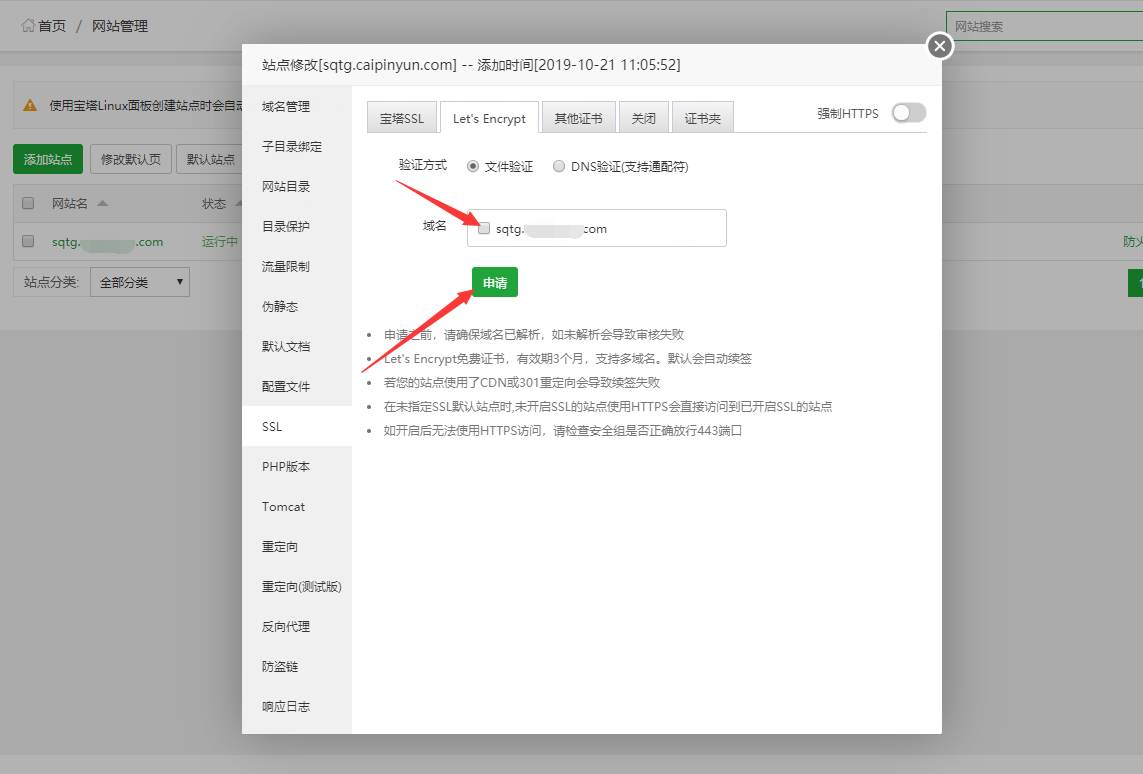Open 伪静态 in the sidebar

[280, 306]
